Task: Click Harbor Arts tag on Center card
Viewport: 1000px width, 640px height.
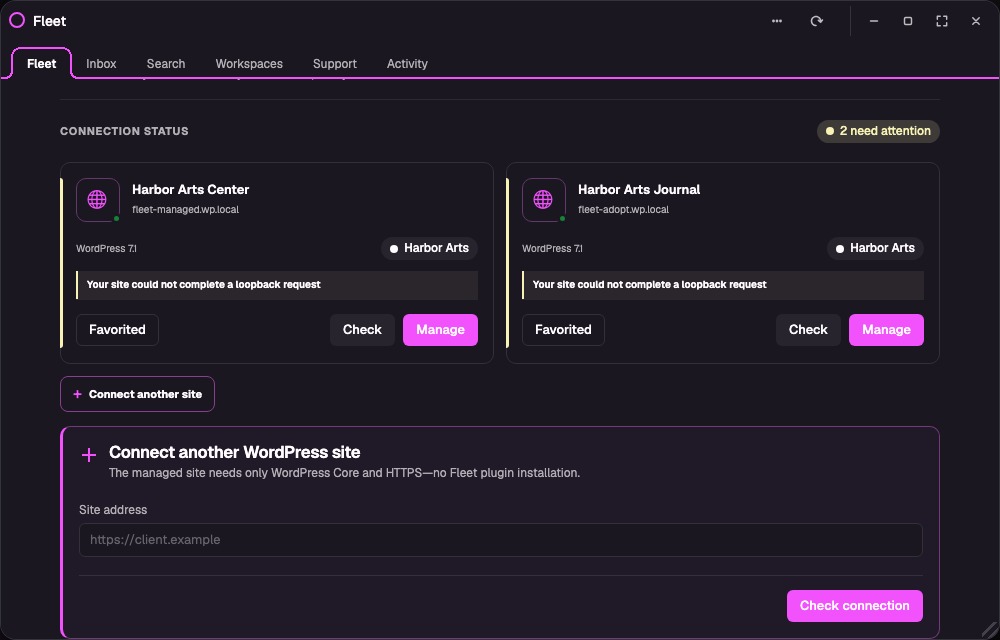Action: pyautogui.click(x=429, y=249)
